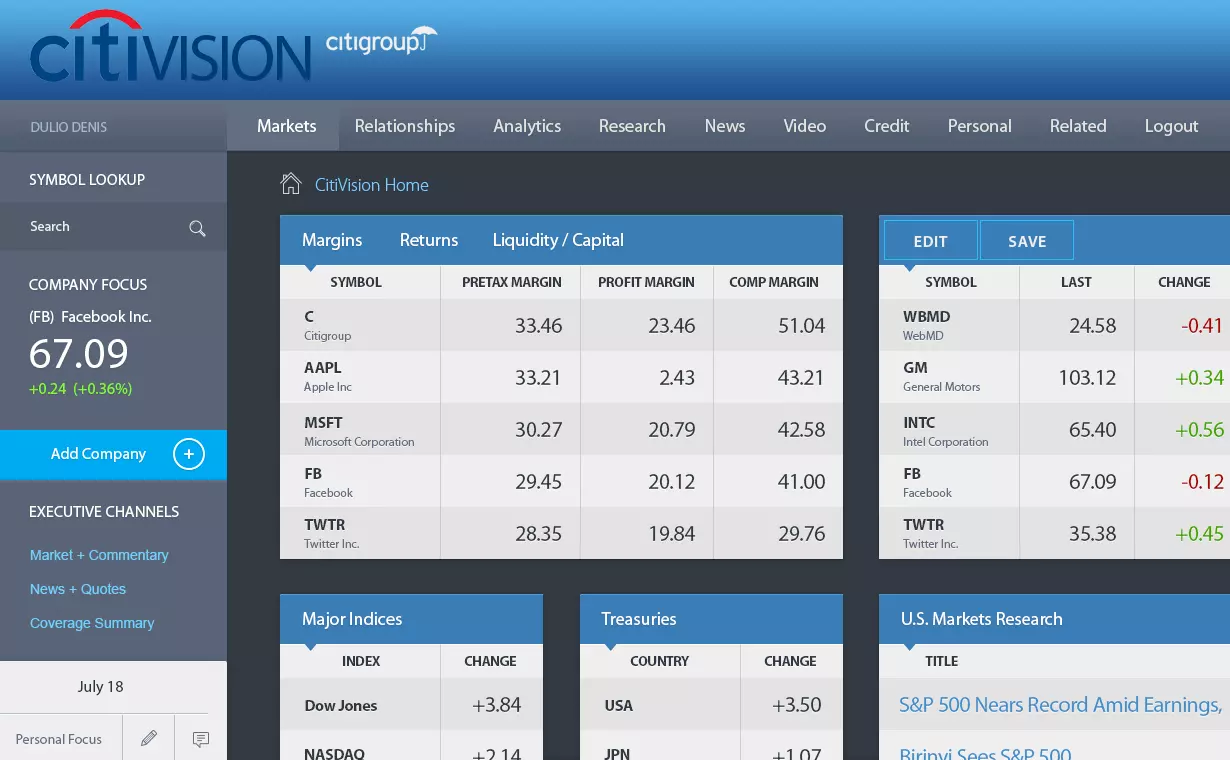Select the WBMD WebMD row
The height and width of the screenshot is (760, 1230).
tap(1054, 325)
